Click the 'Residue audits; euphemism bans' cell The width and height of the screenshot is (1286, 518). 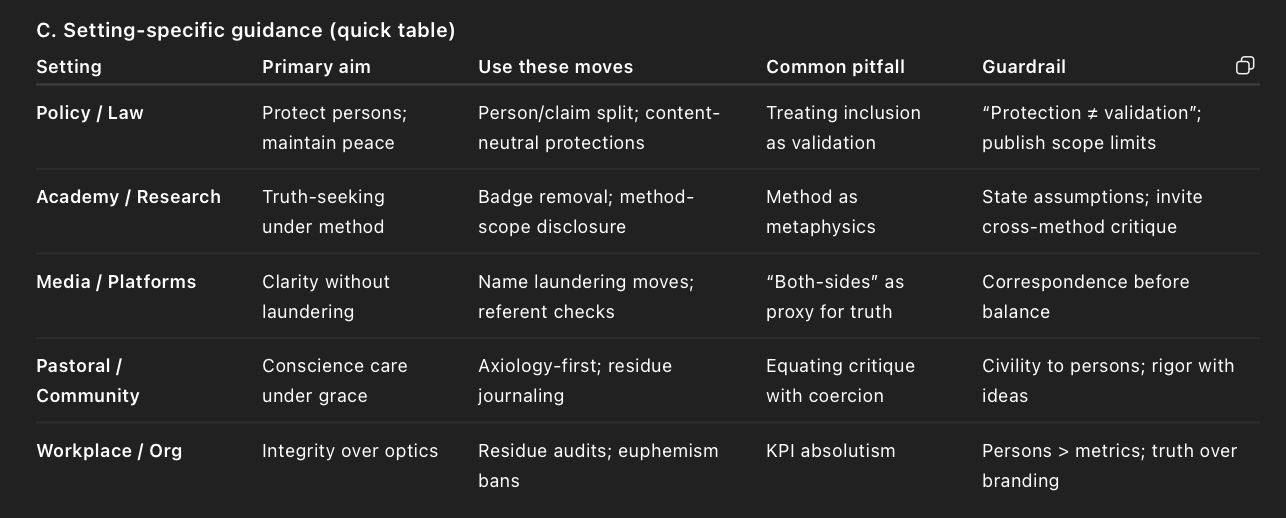click(x=598, y=465)
